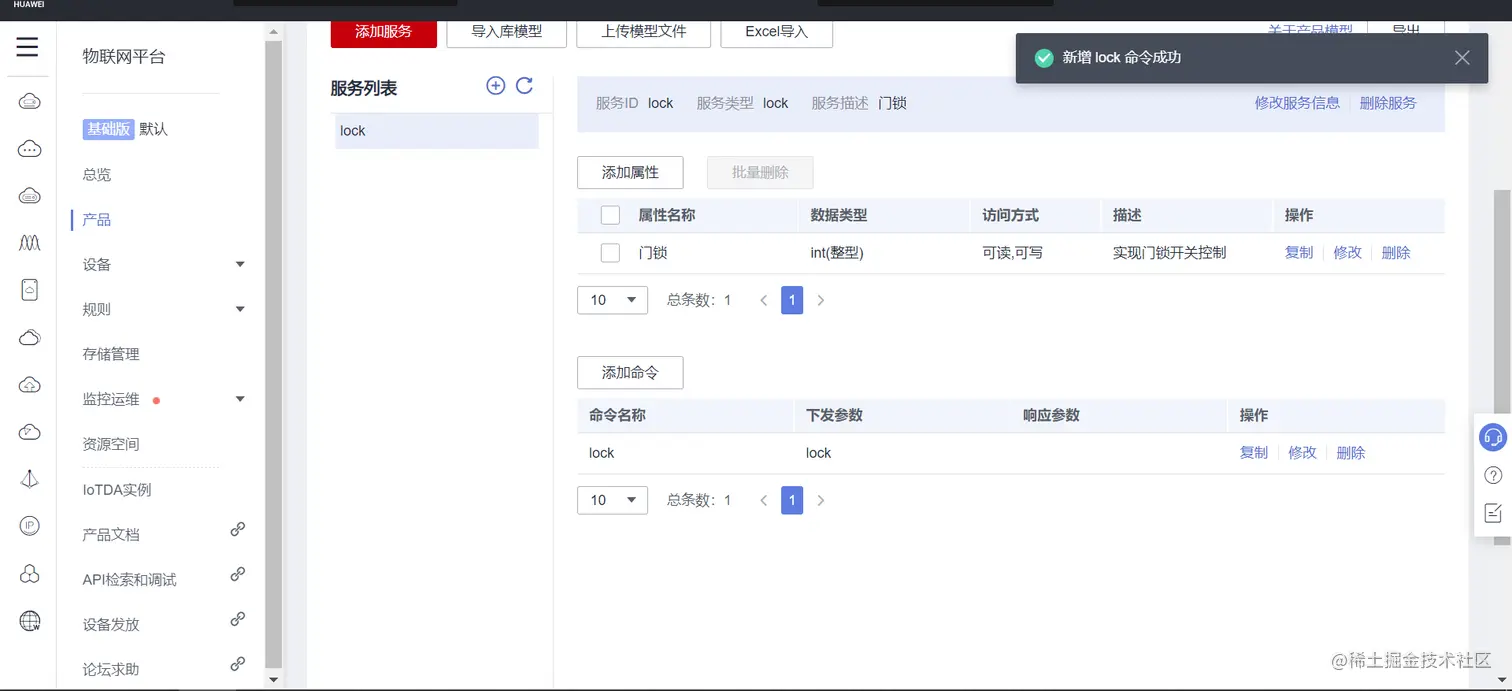Click the sidebar vertical scrollbar thumb
Image resolution: width=1512 pixels, height=691 pixels.
(x=274, y=355)
